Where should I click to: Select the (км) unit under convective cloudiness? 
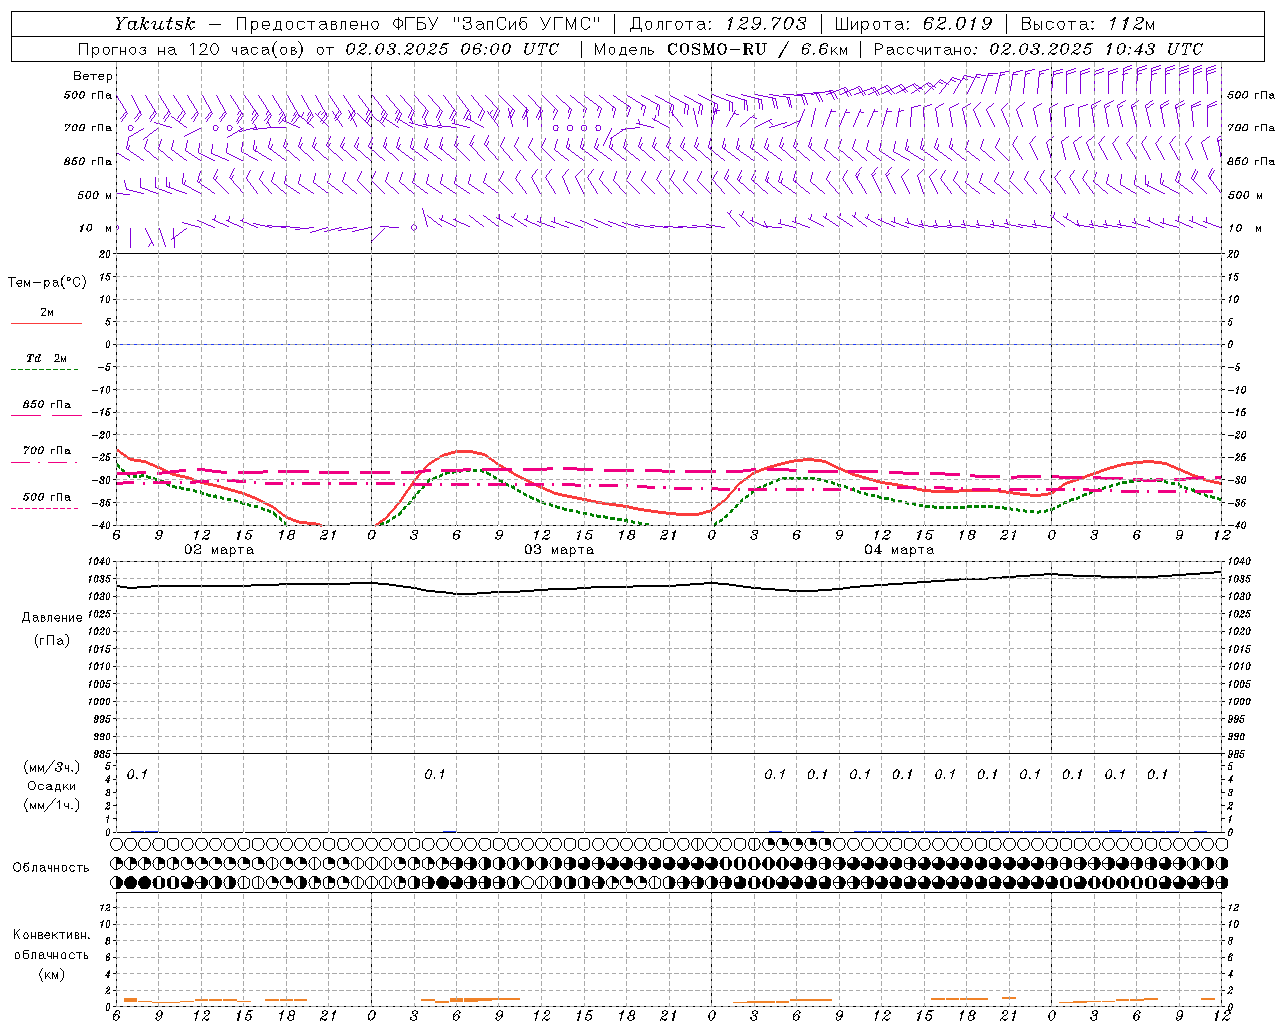point(51,974)
